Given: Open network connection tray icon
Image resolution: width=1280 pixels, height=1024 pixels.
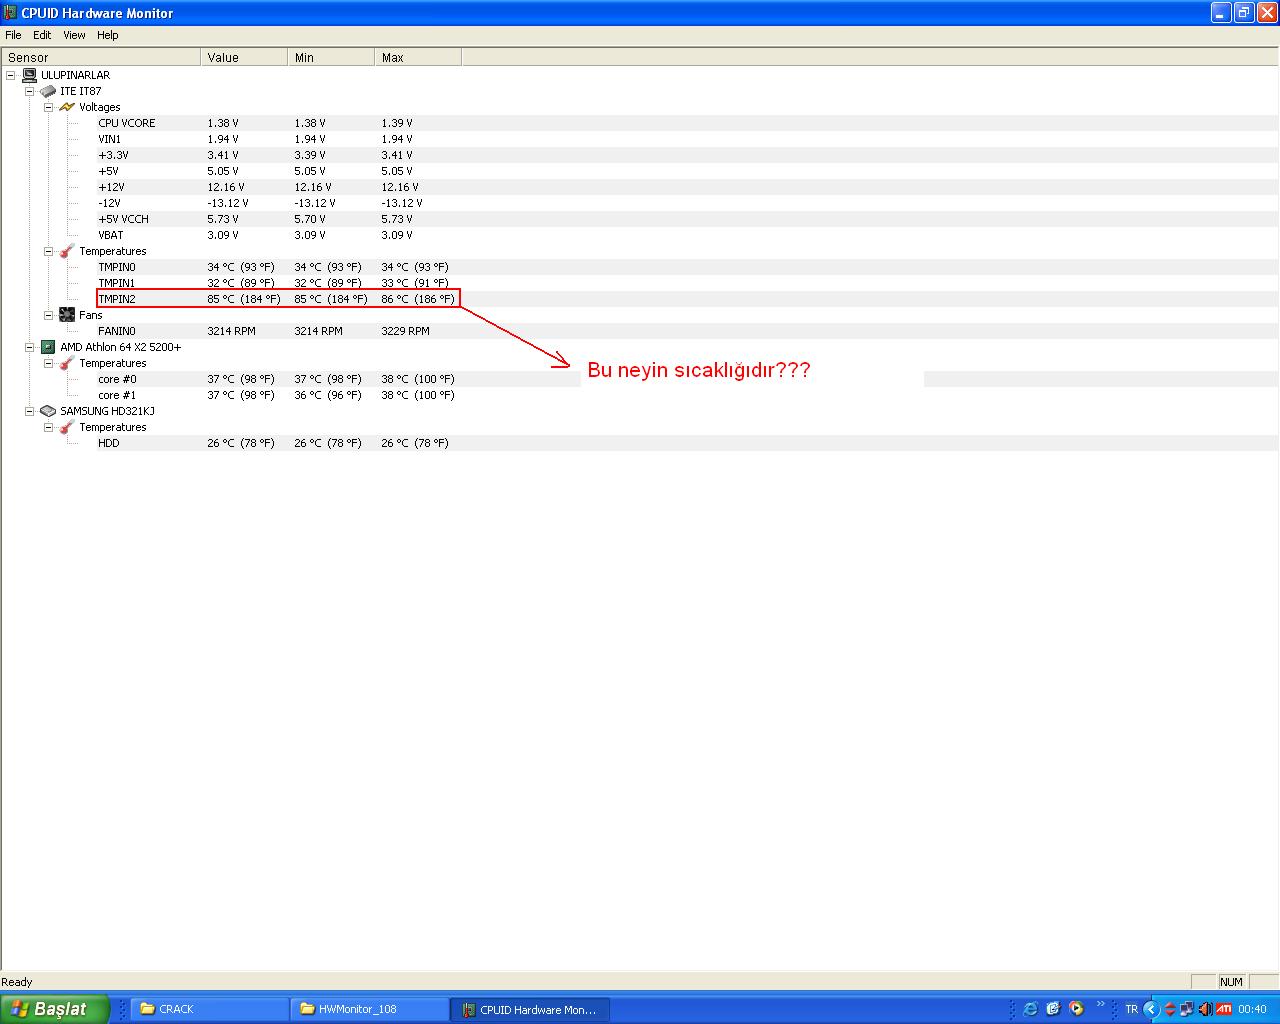Looking at the screenshot, I should [1186, 1009].
